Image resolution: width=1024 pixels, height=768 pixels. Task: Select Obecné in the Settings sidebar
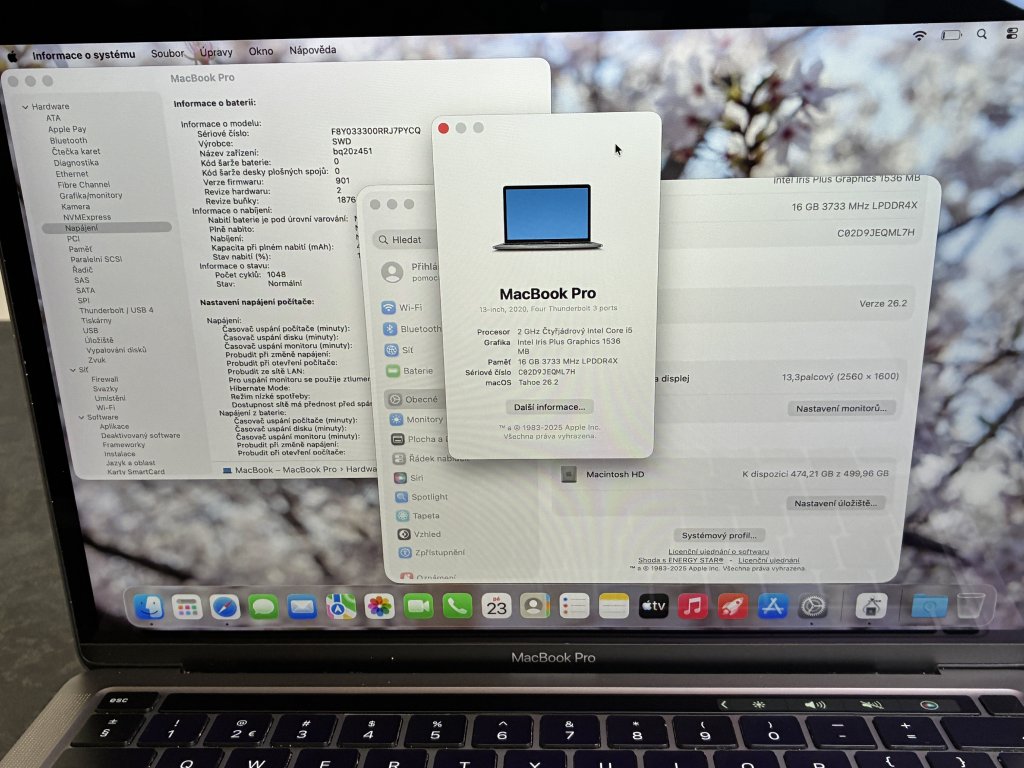coord(414,399)
